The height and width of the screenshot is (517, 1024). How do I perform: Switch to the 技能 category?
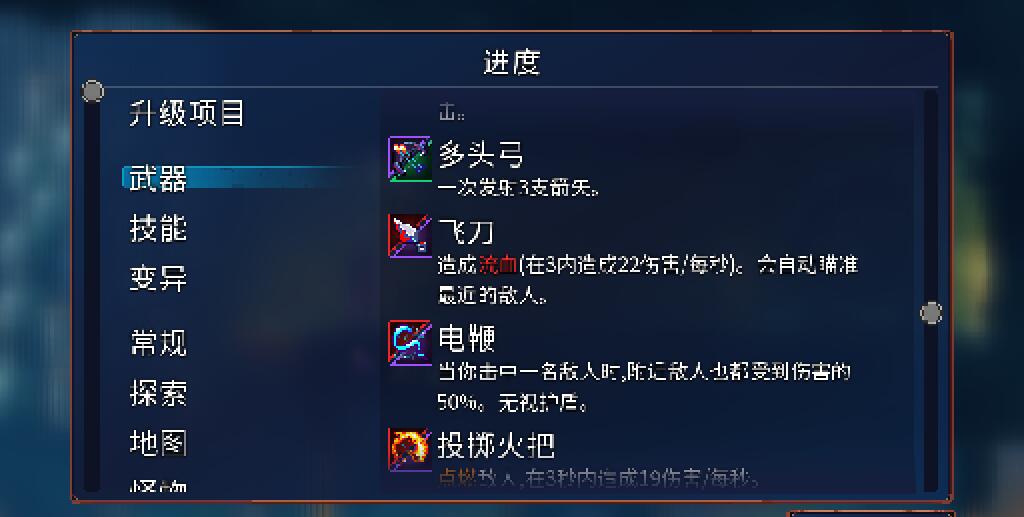coord(158,228)
